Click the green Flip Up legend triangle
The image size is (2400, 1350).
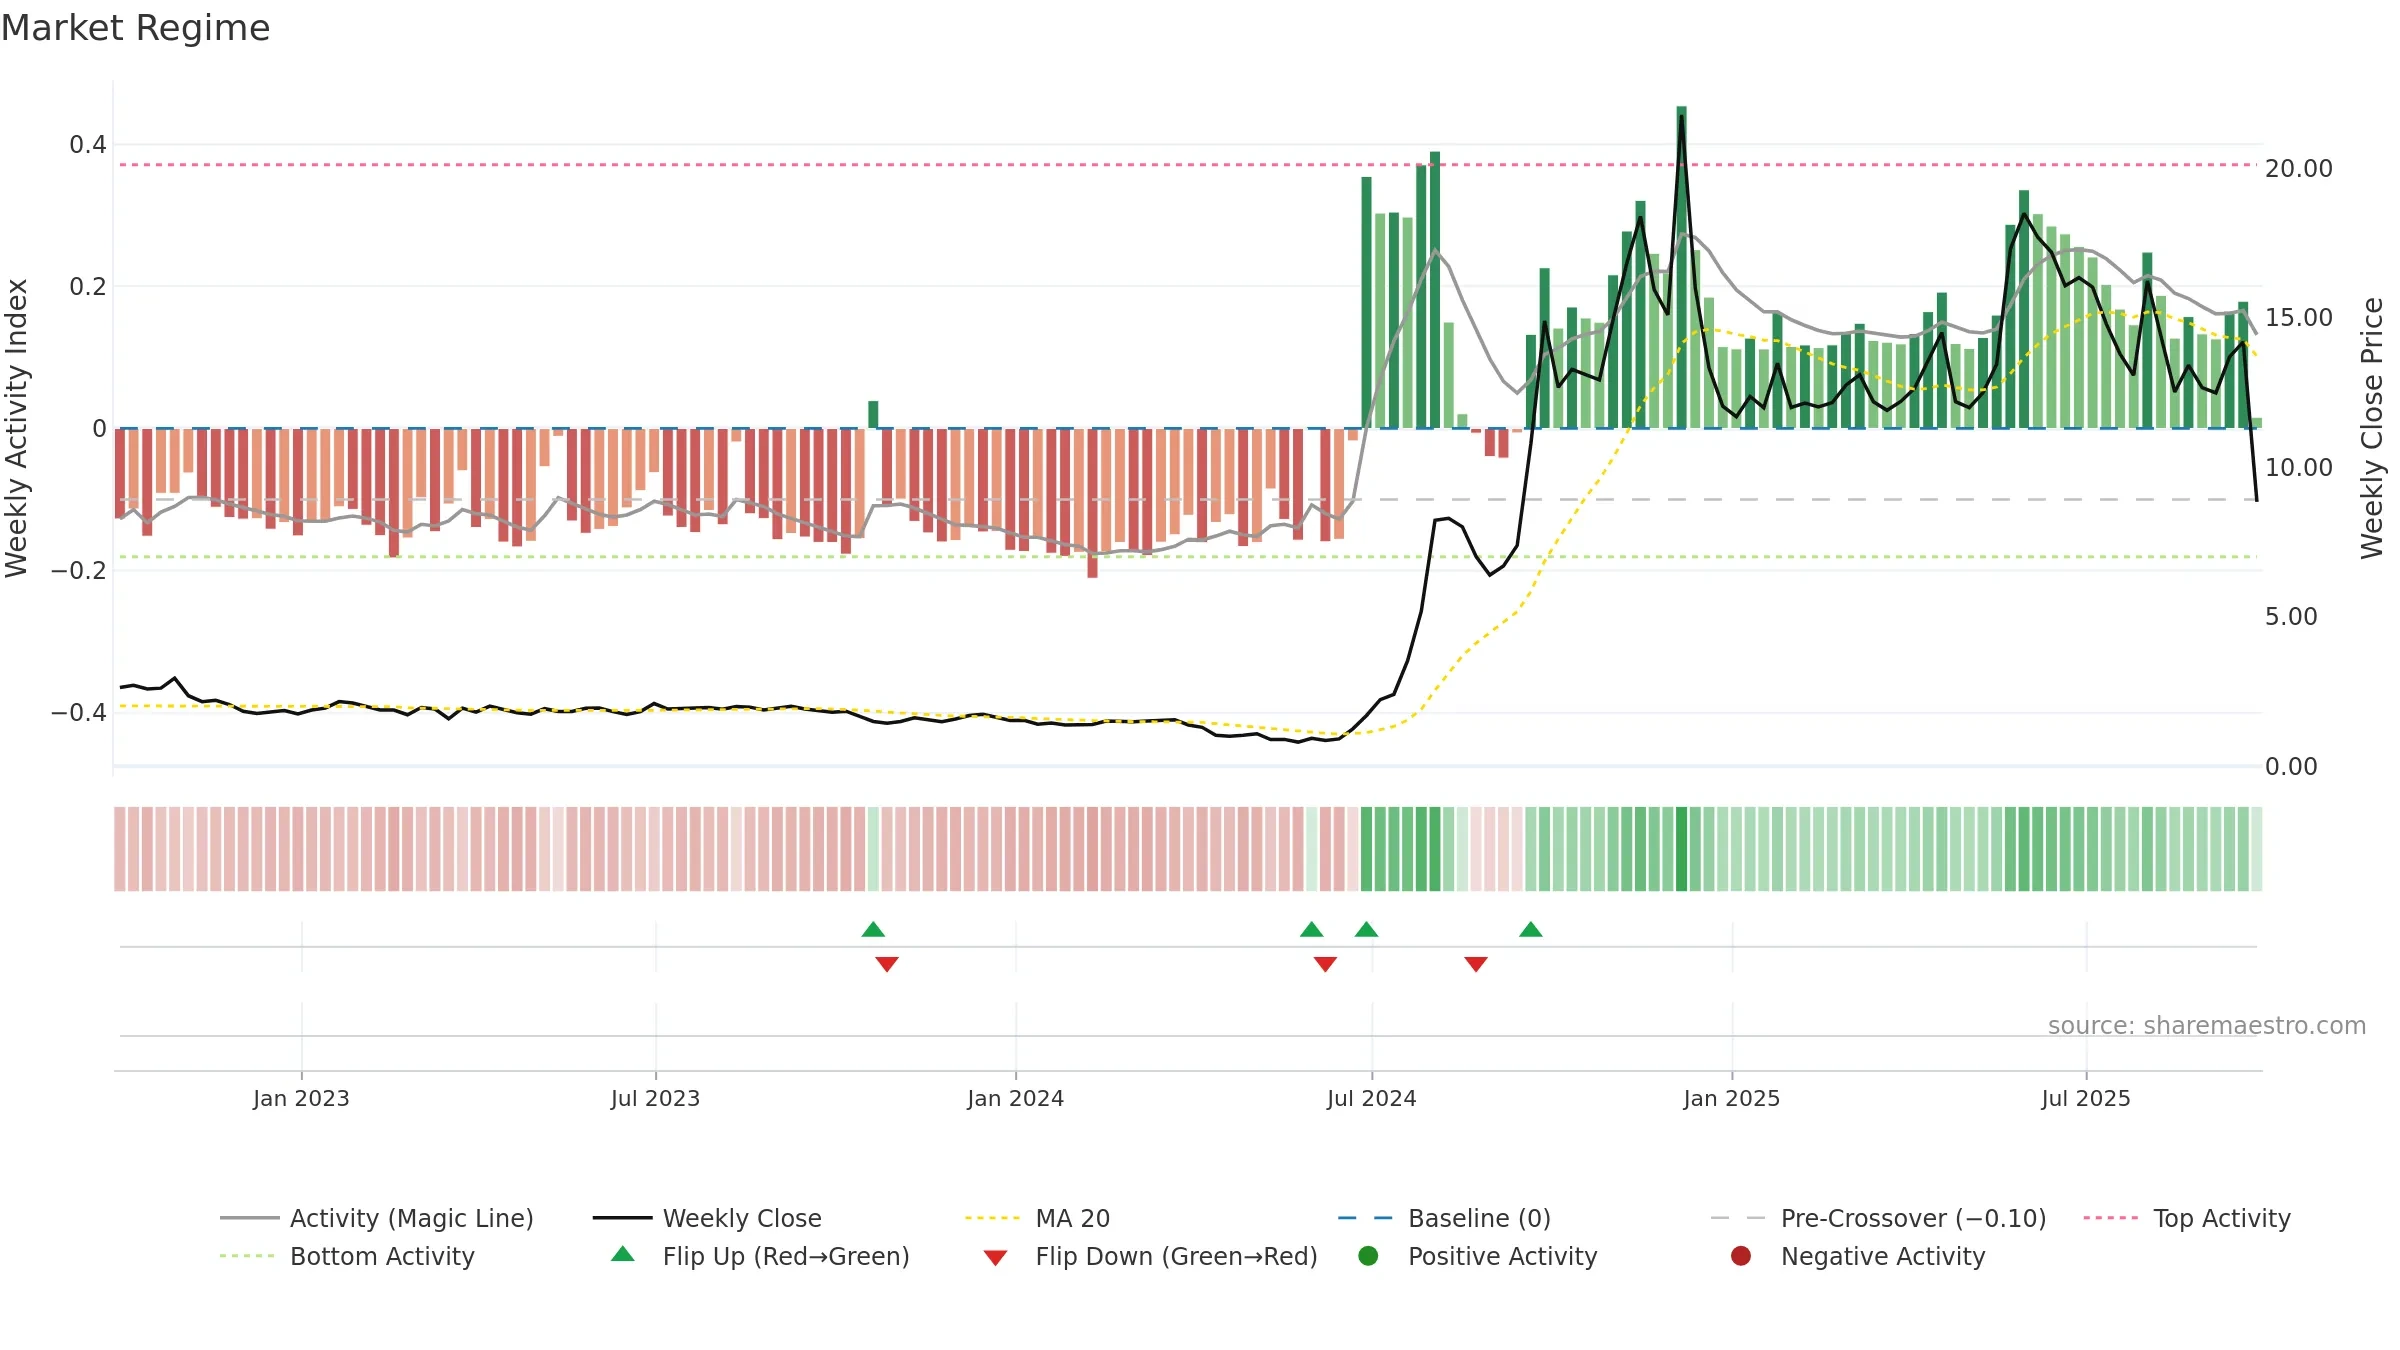click(622, 1254)
